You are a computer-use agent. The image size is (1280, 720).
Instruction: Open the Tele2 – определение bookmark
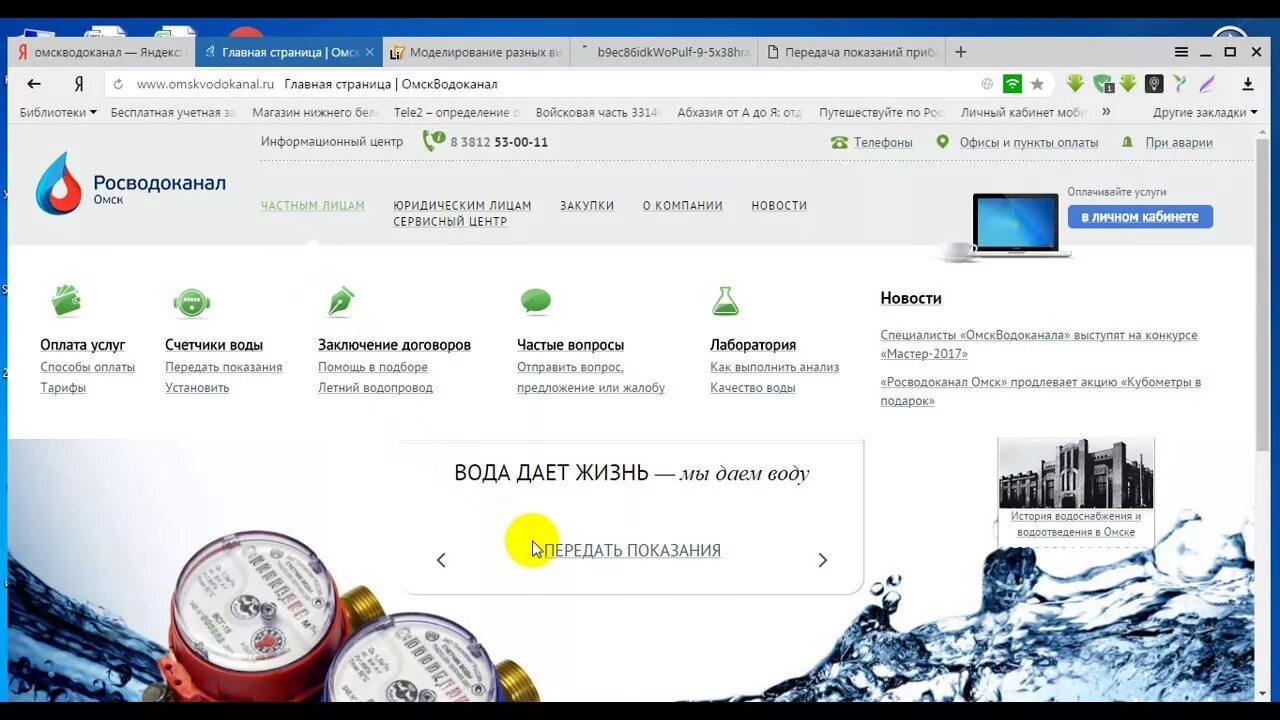[x=457, y=112]
